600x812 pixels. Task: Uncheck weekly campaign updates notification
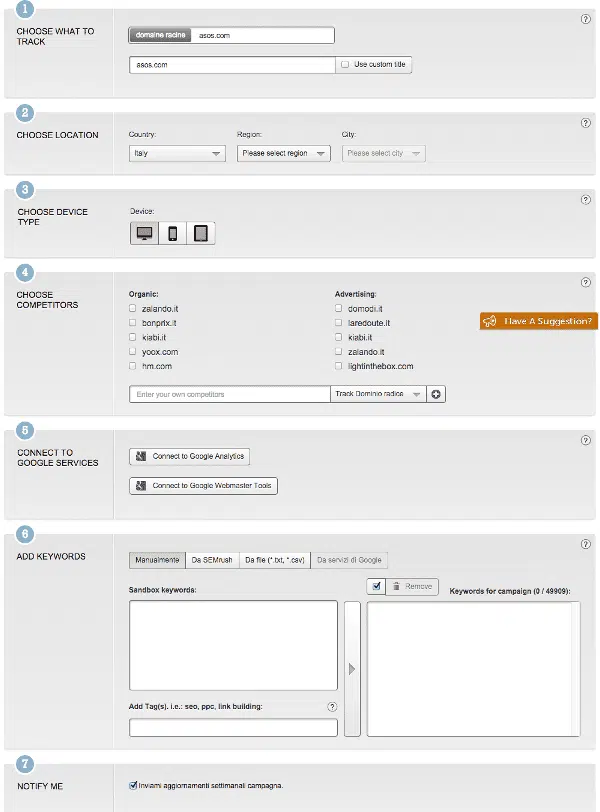point(133,786)
